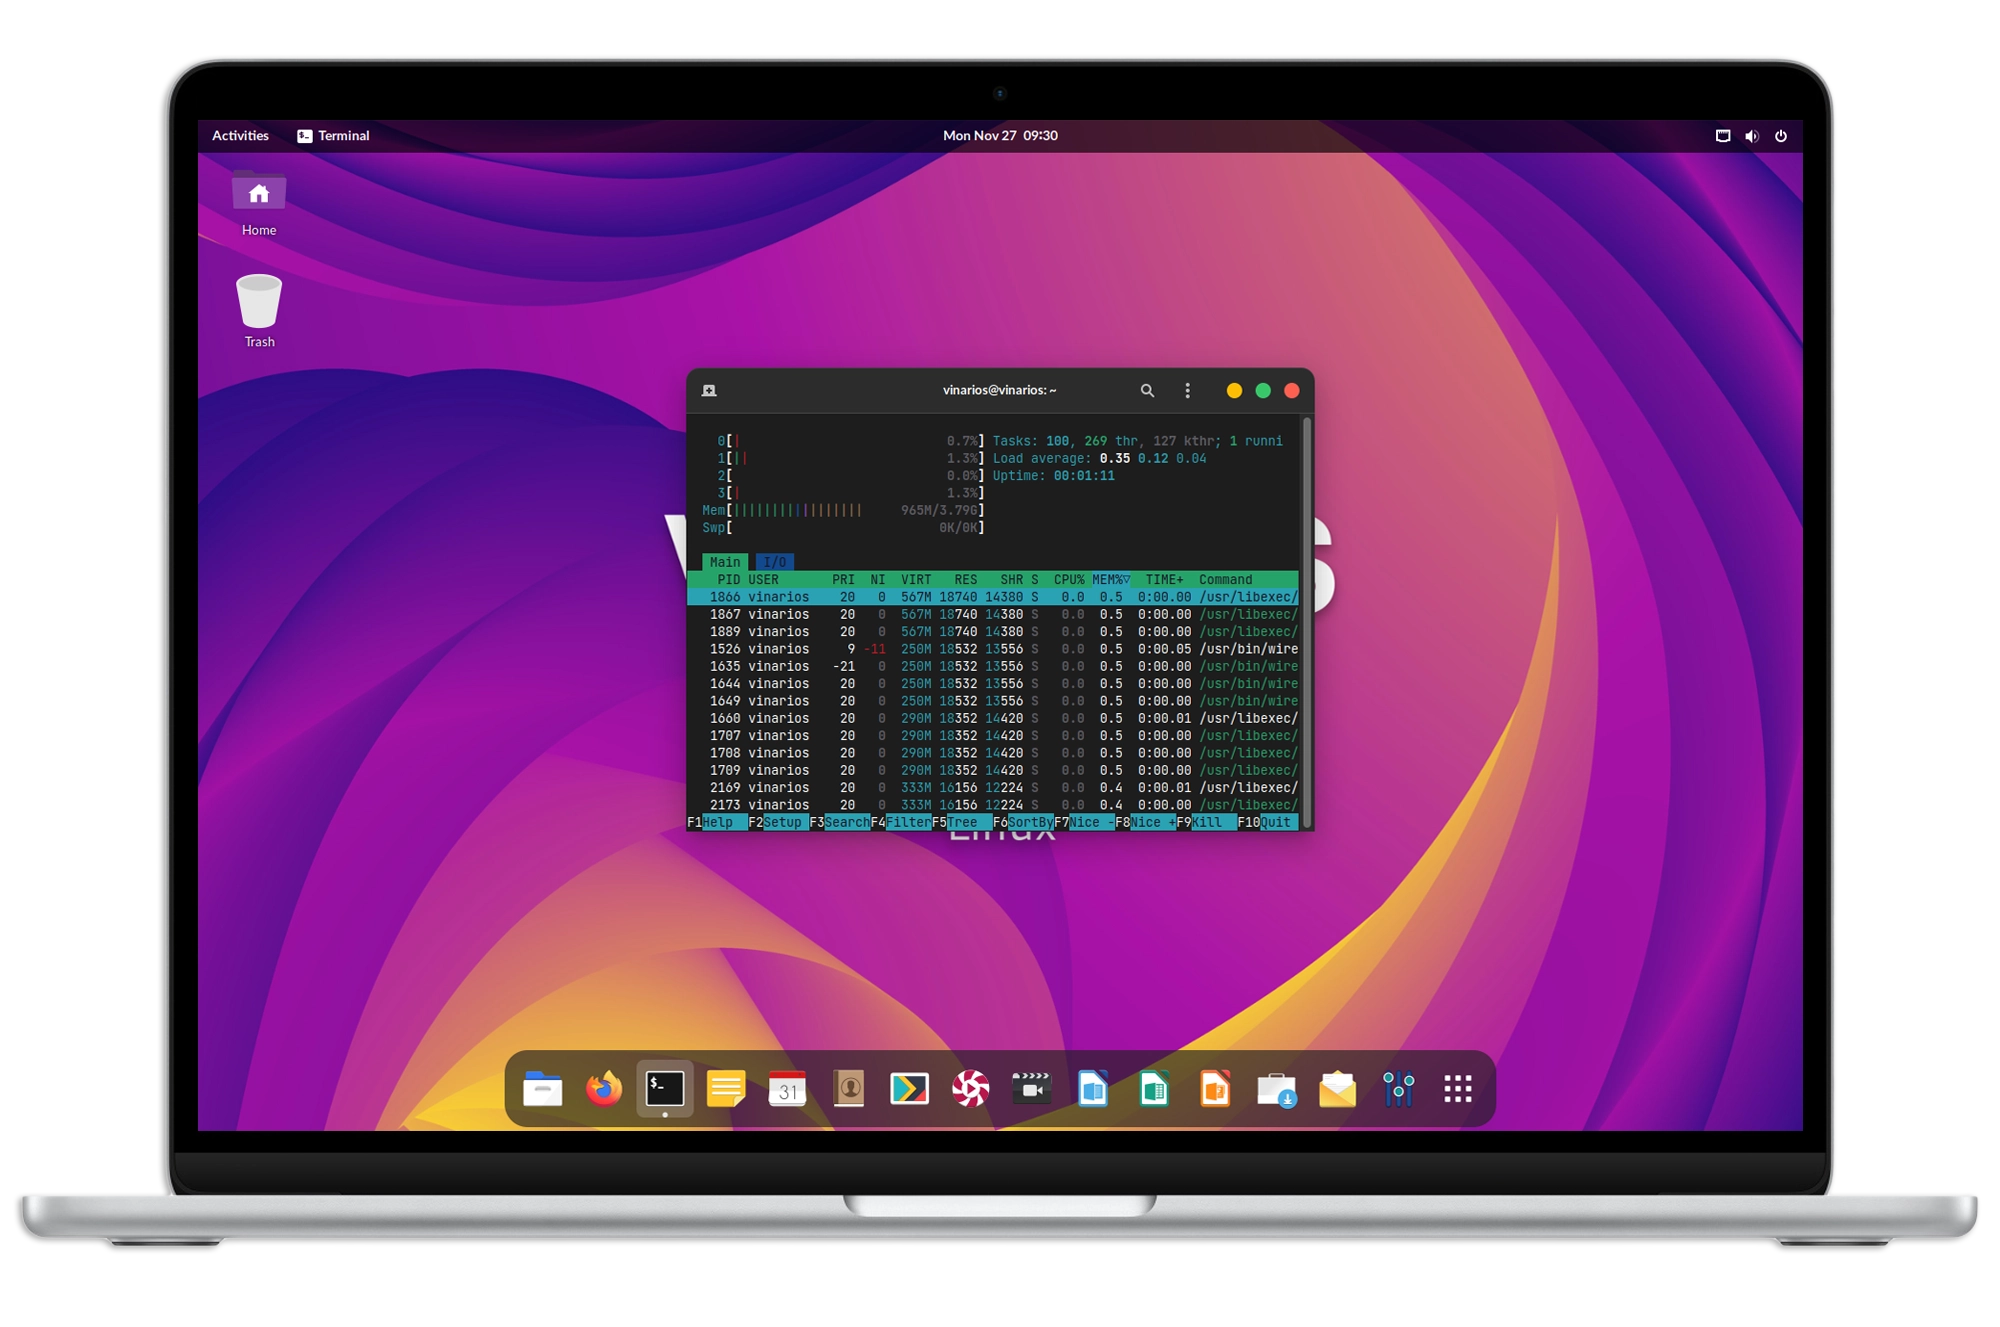Switch to the I/O tab in htop
Viewport: 2000px width, 1327px height.
(x=775, y=562)
